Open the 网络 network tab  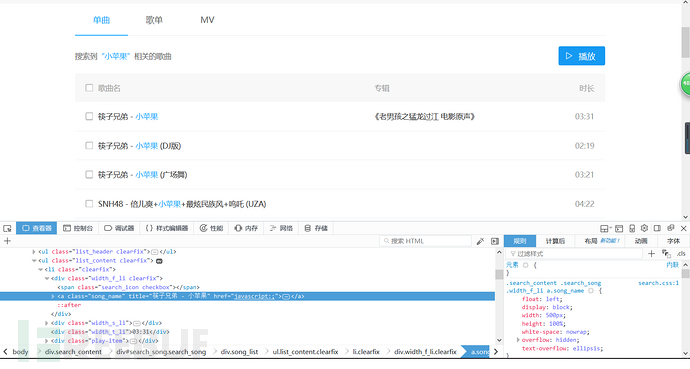pos(281,228)
